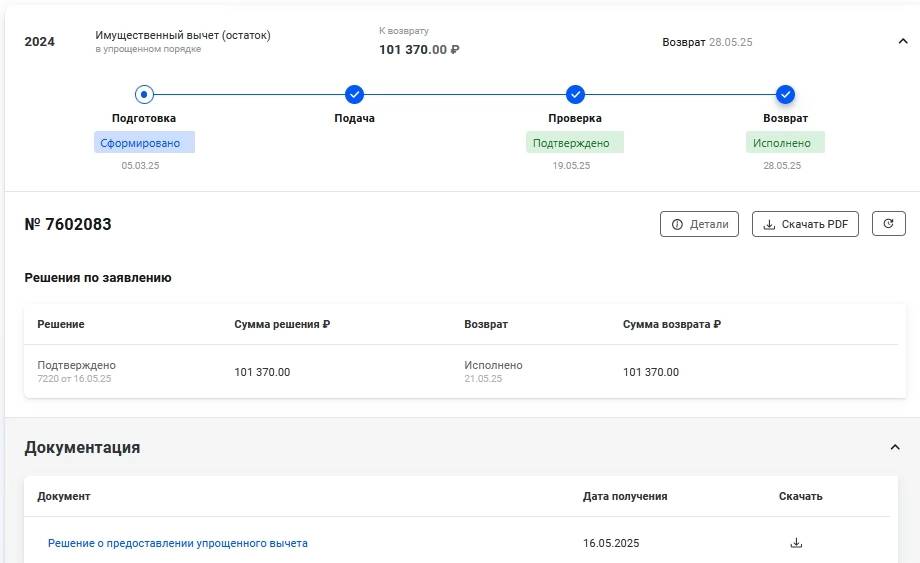This screenshot has width=920, height=563.
Task: Click the в упрощенном порядке subtitle
Action: click(148, 49)
